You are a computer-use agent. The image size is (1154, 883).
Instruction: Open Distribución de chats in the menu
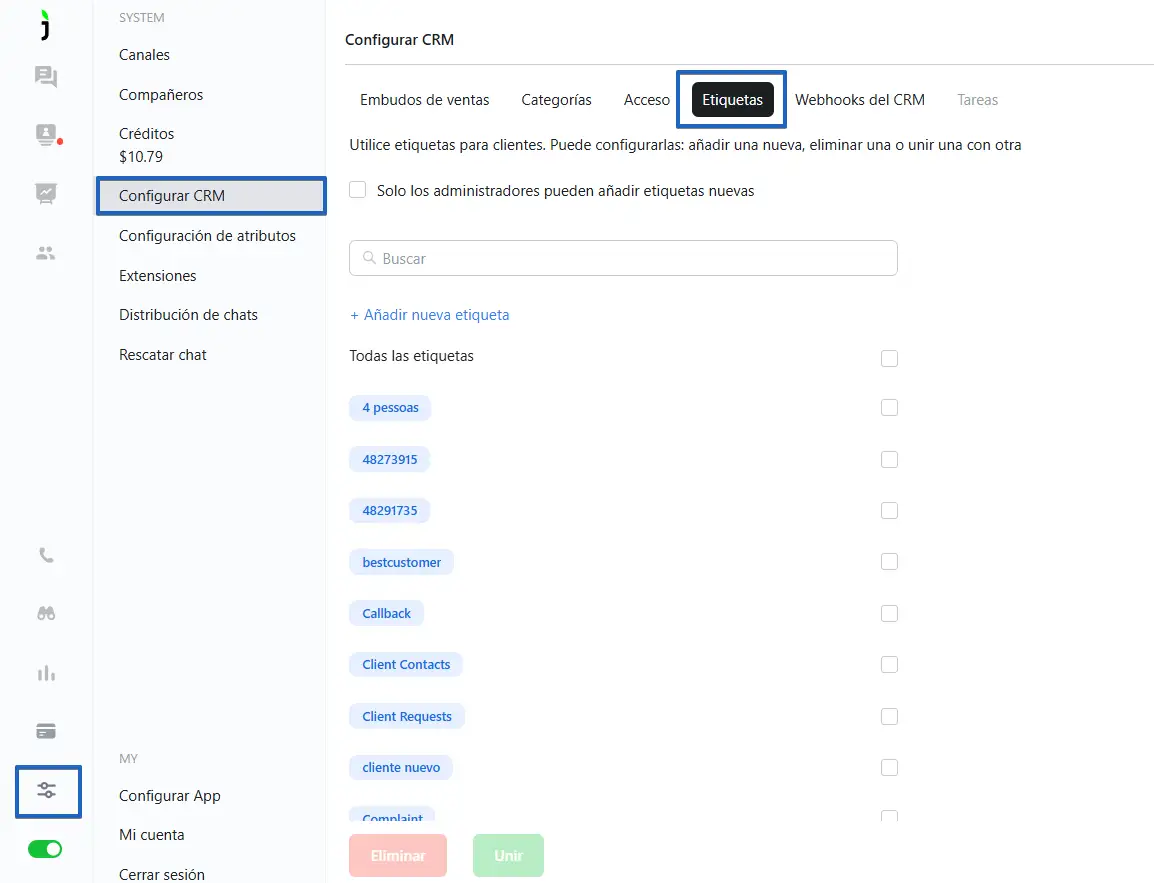pyautogui.click(x=188, y=315)
